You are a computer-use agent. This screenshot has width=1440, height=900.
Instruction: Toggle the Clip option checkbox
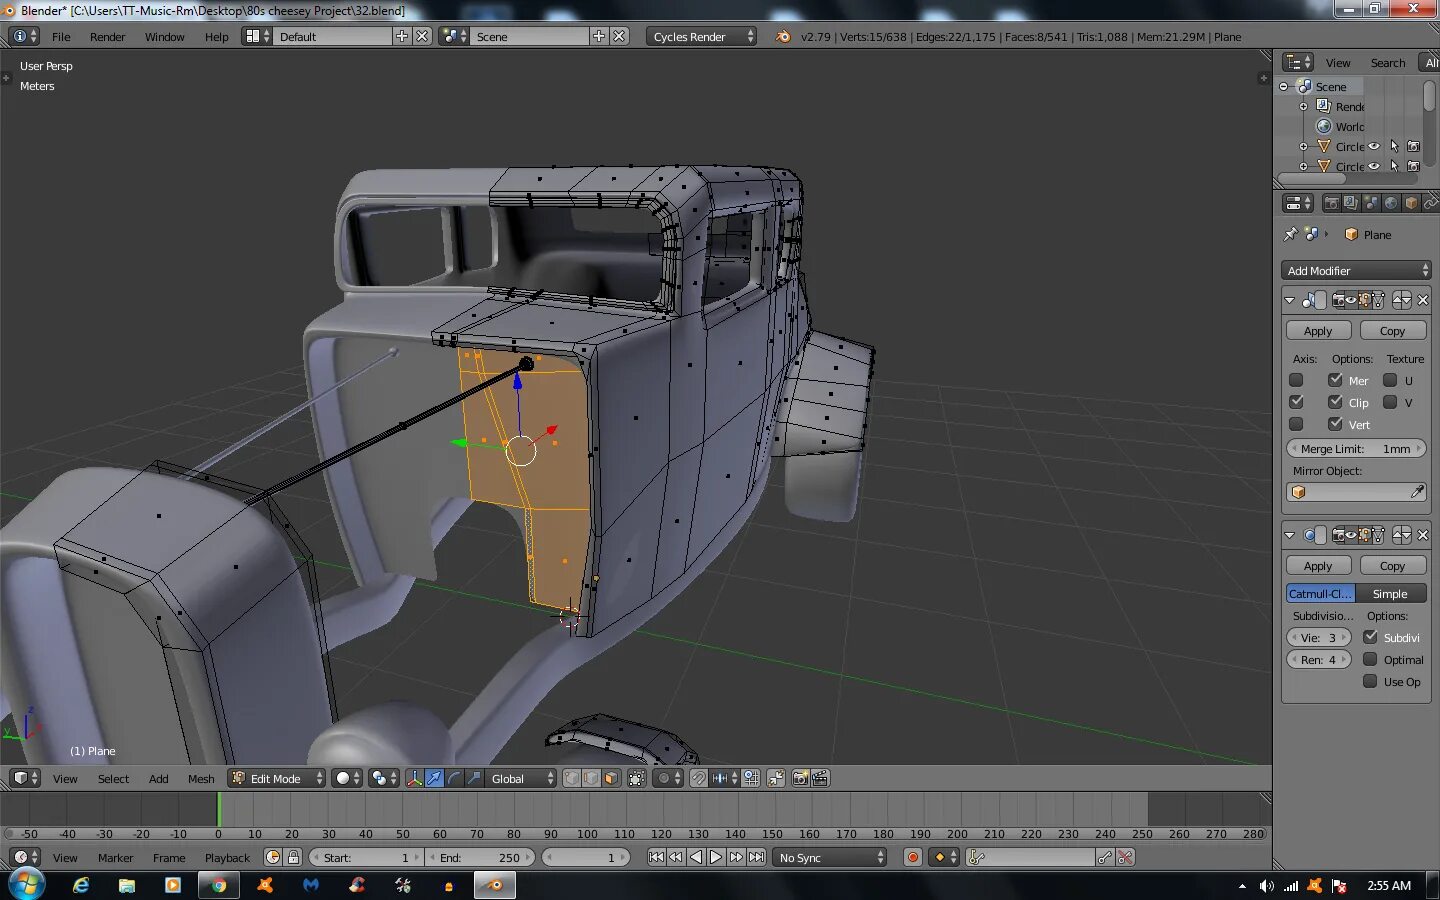[1335, 402]
